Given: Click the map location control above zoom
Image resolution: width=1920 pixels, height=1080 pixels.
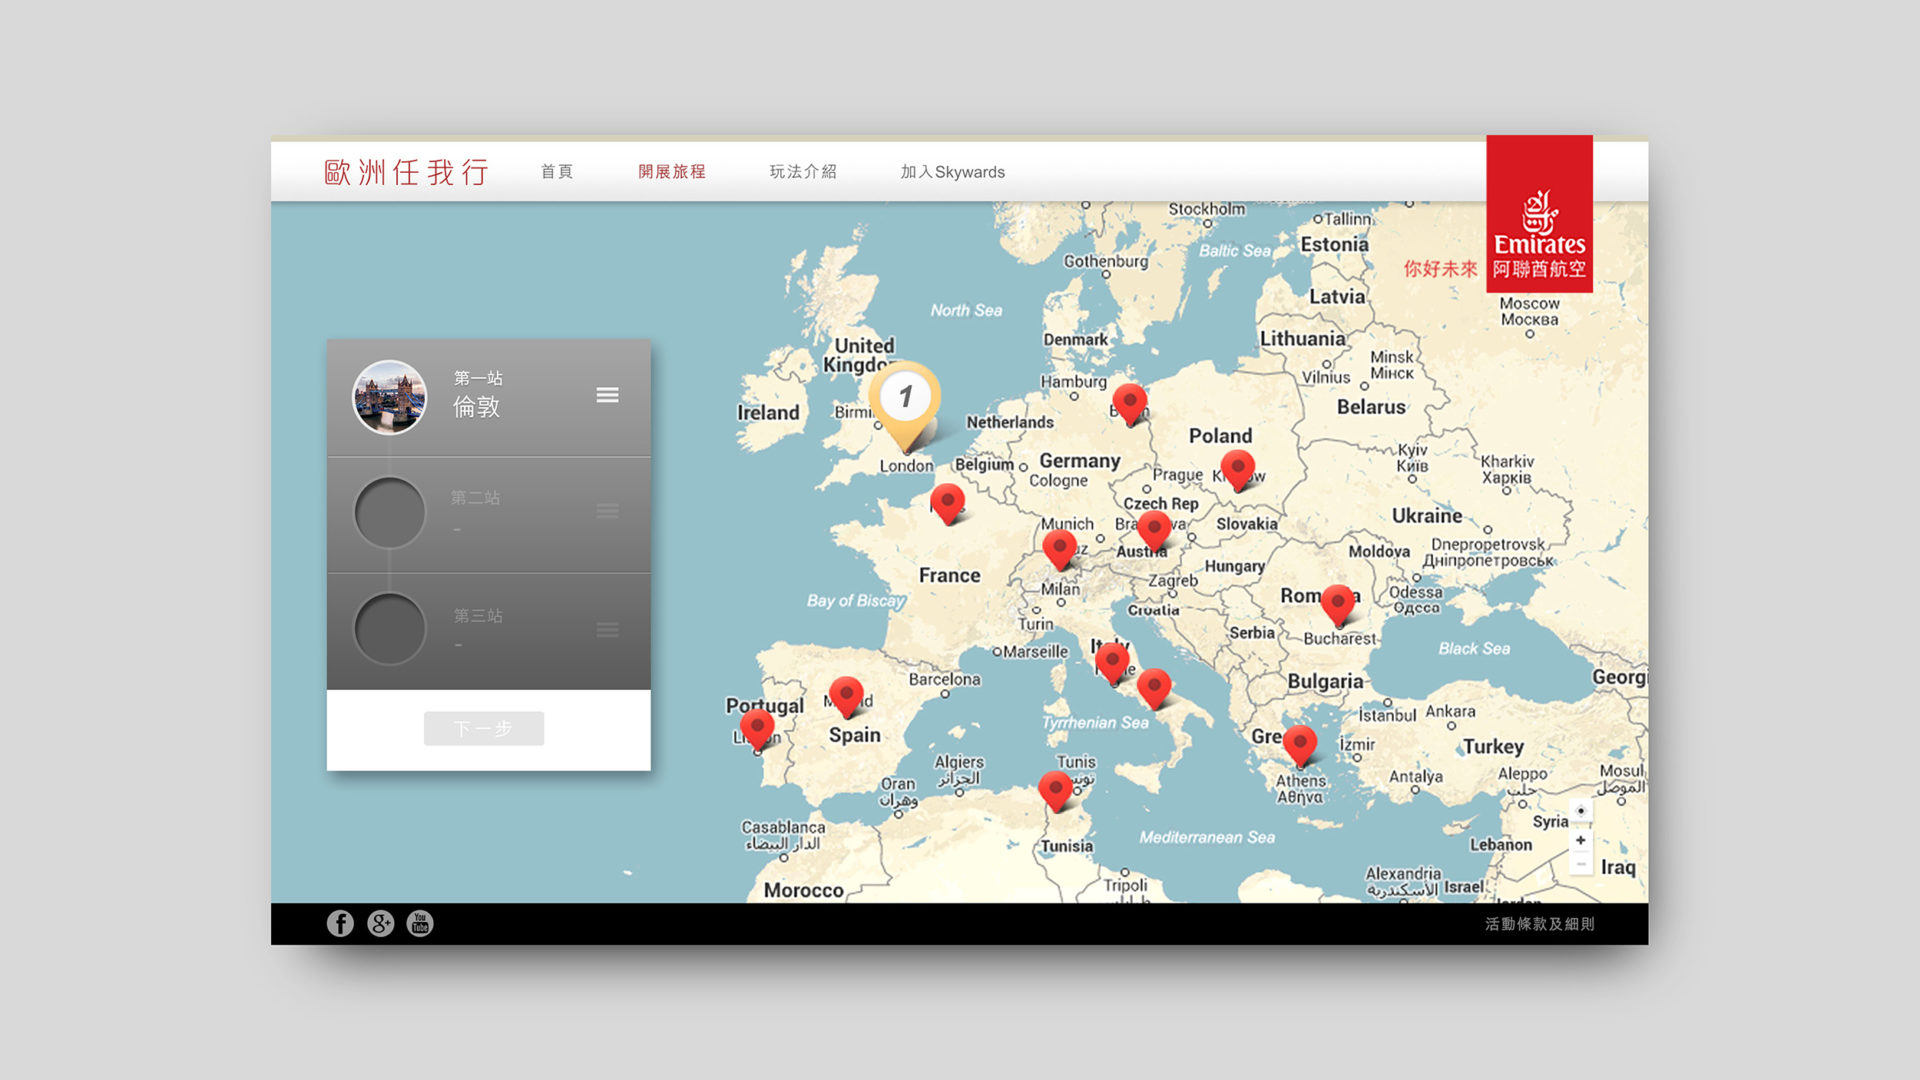Looking at the screenshot, I should pos(1581,811).
